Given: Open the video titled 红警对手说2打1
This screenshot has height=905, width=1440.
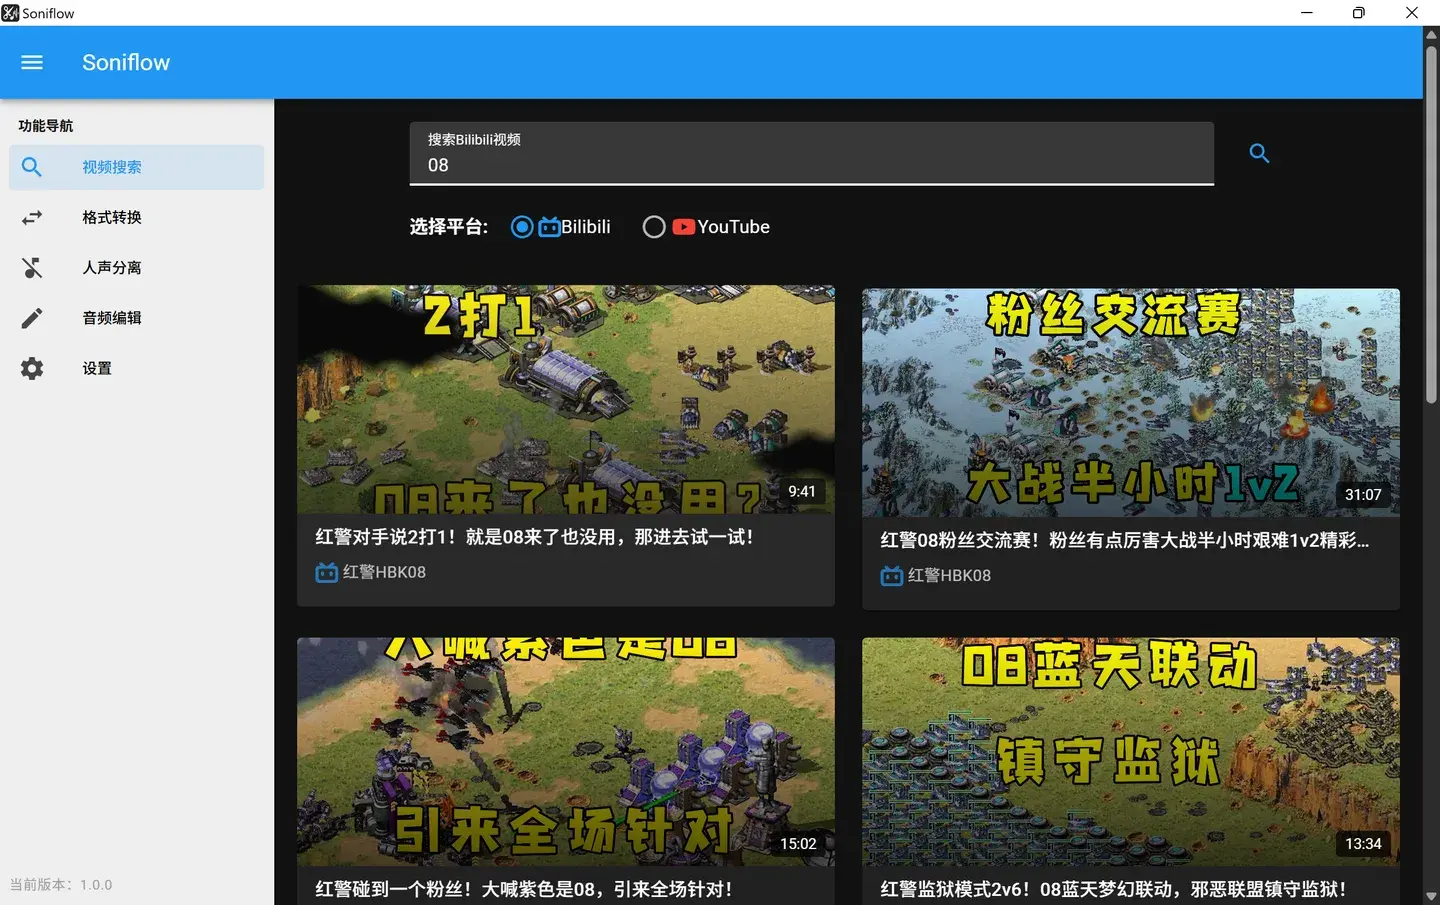Looking at the screenshot, I should tap(534, 537).
